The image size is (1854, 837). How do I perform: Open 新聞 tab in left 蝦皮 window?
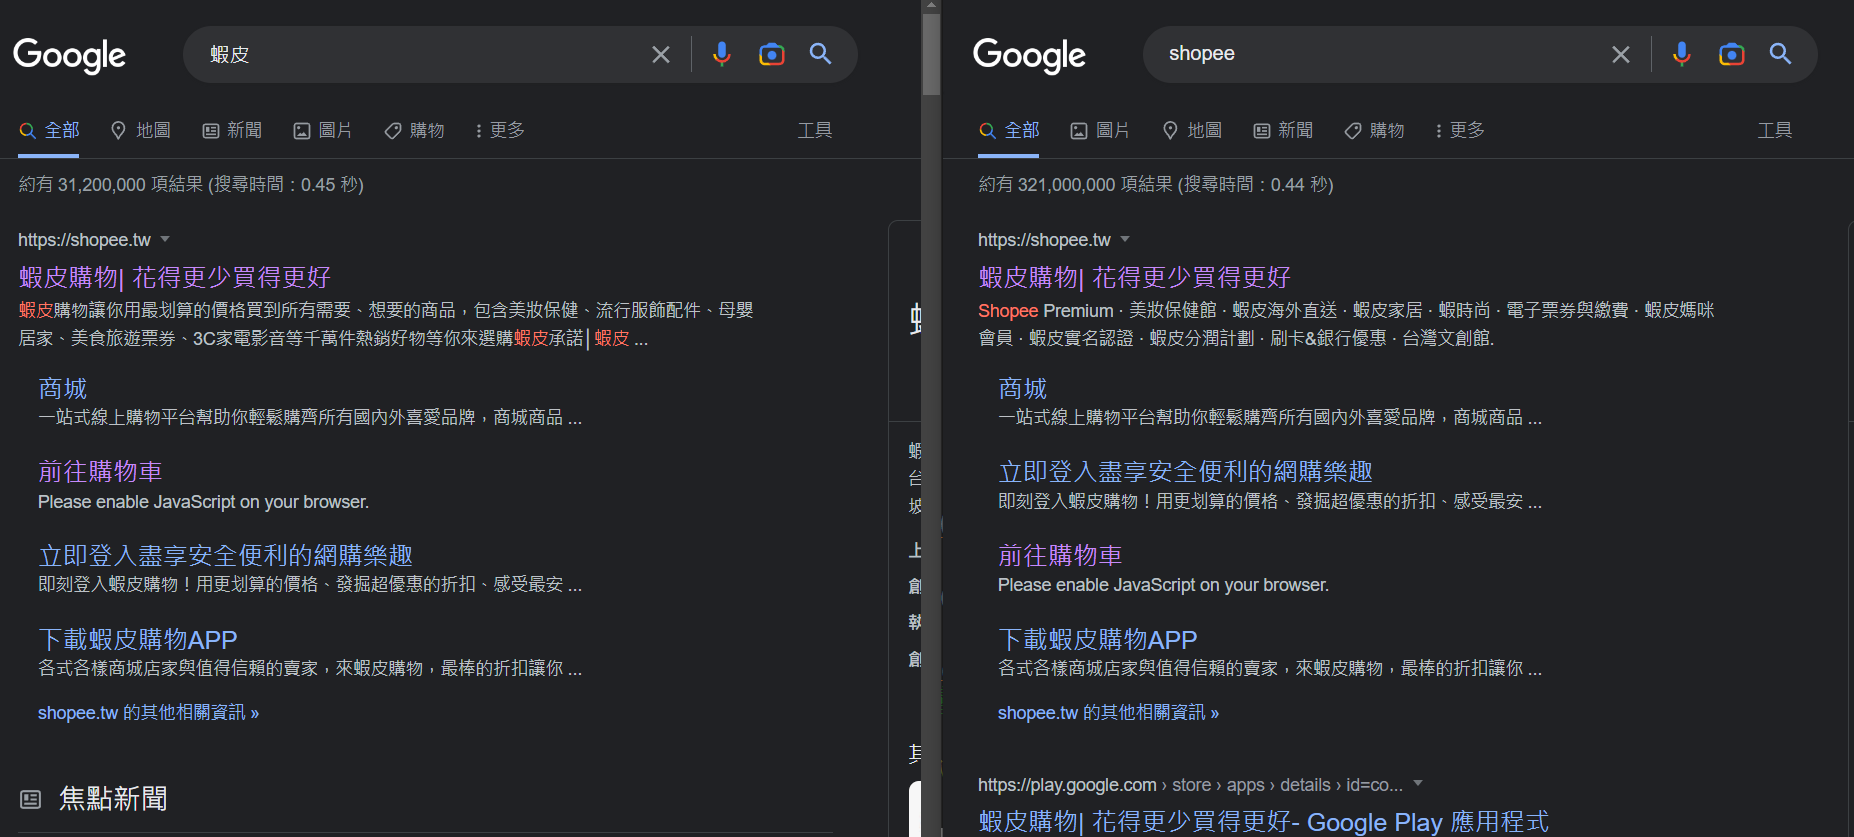(x=232, y=130)
